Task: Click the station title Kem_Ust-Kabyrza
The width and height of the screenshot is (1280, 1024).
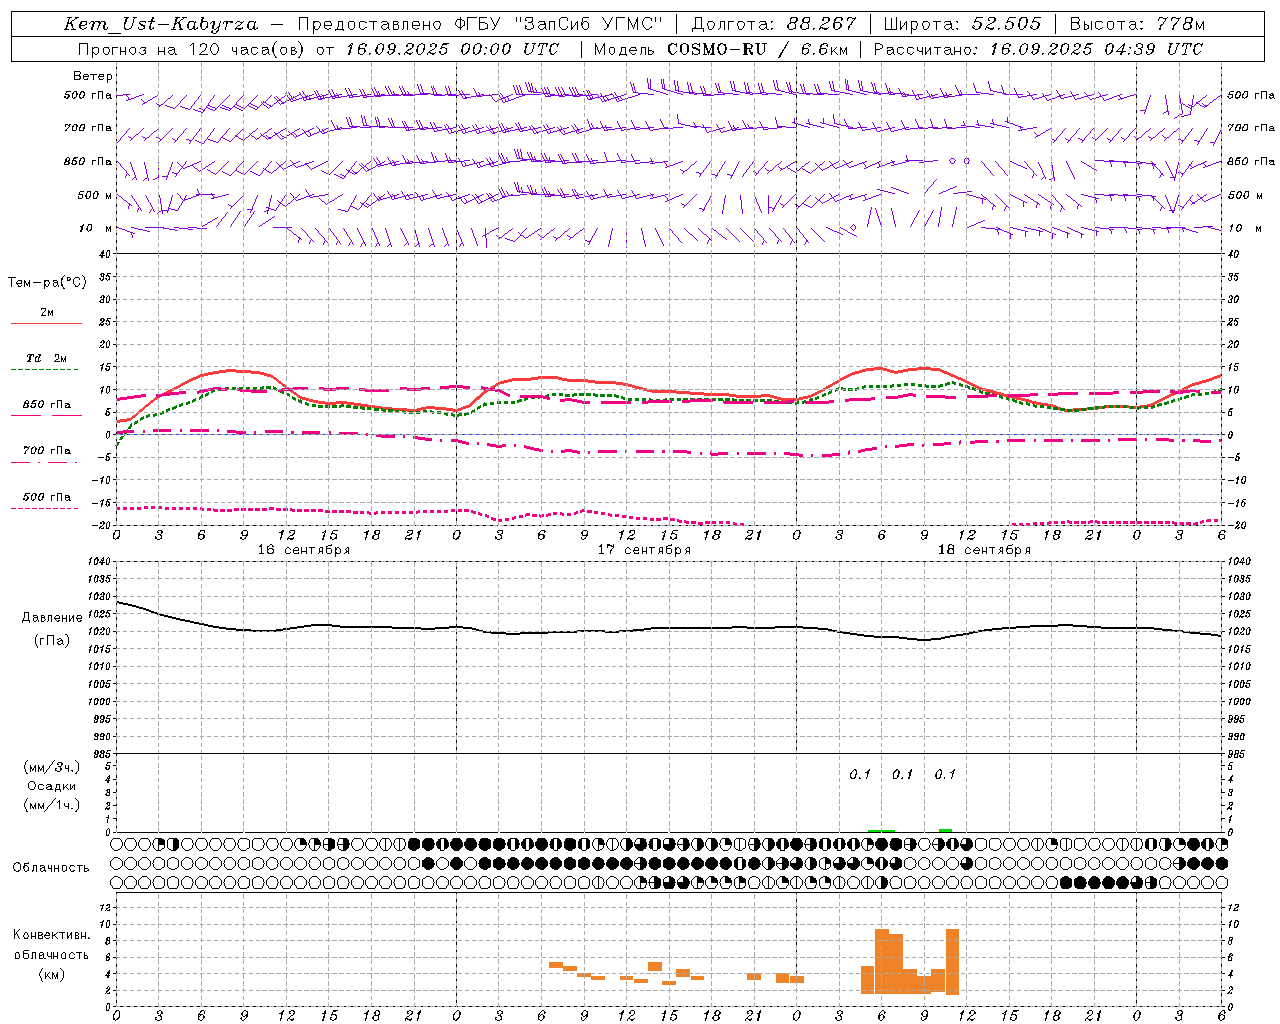Action: pos(160,24)
